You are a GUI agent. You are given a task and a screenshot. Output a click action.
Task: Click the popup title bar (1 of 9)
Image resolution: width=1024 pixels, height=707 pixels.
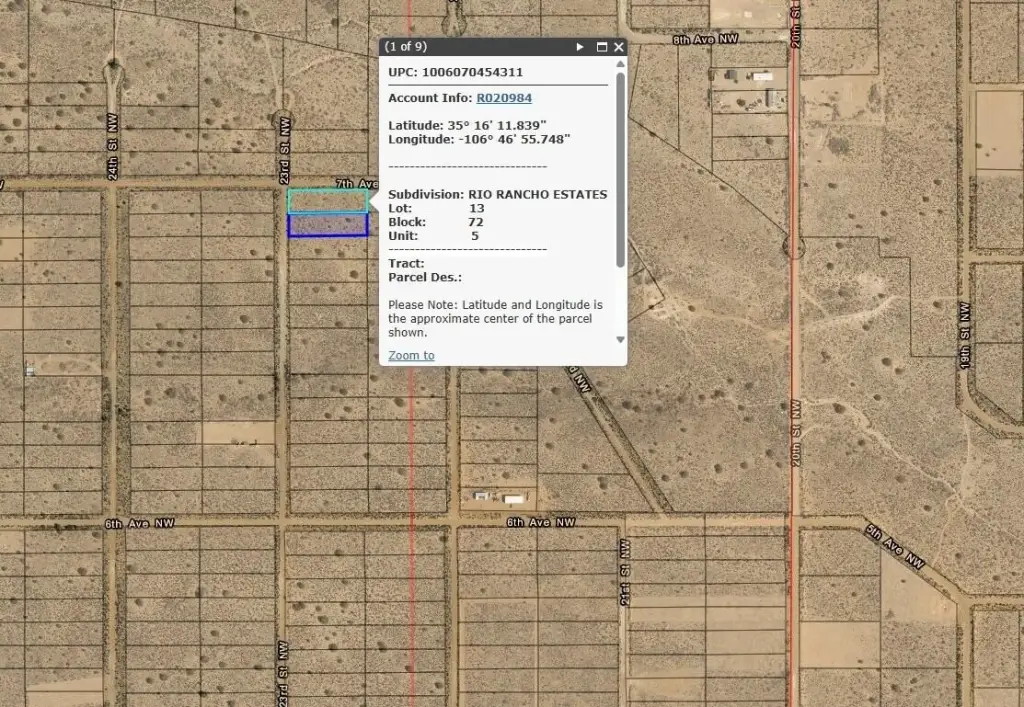[470, 47]
